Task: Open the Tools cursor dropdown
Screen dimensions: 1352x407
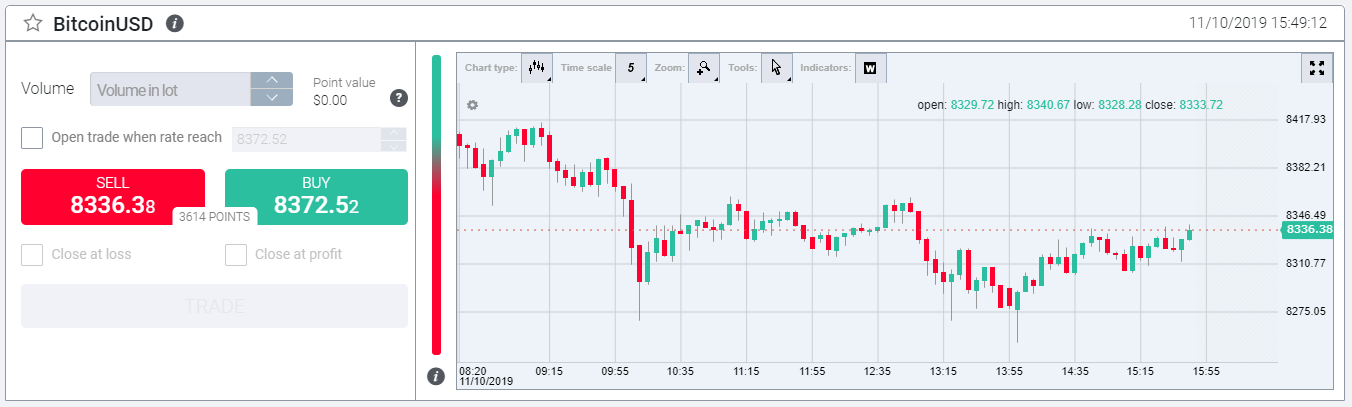Action: (x=776, y=68)
